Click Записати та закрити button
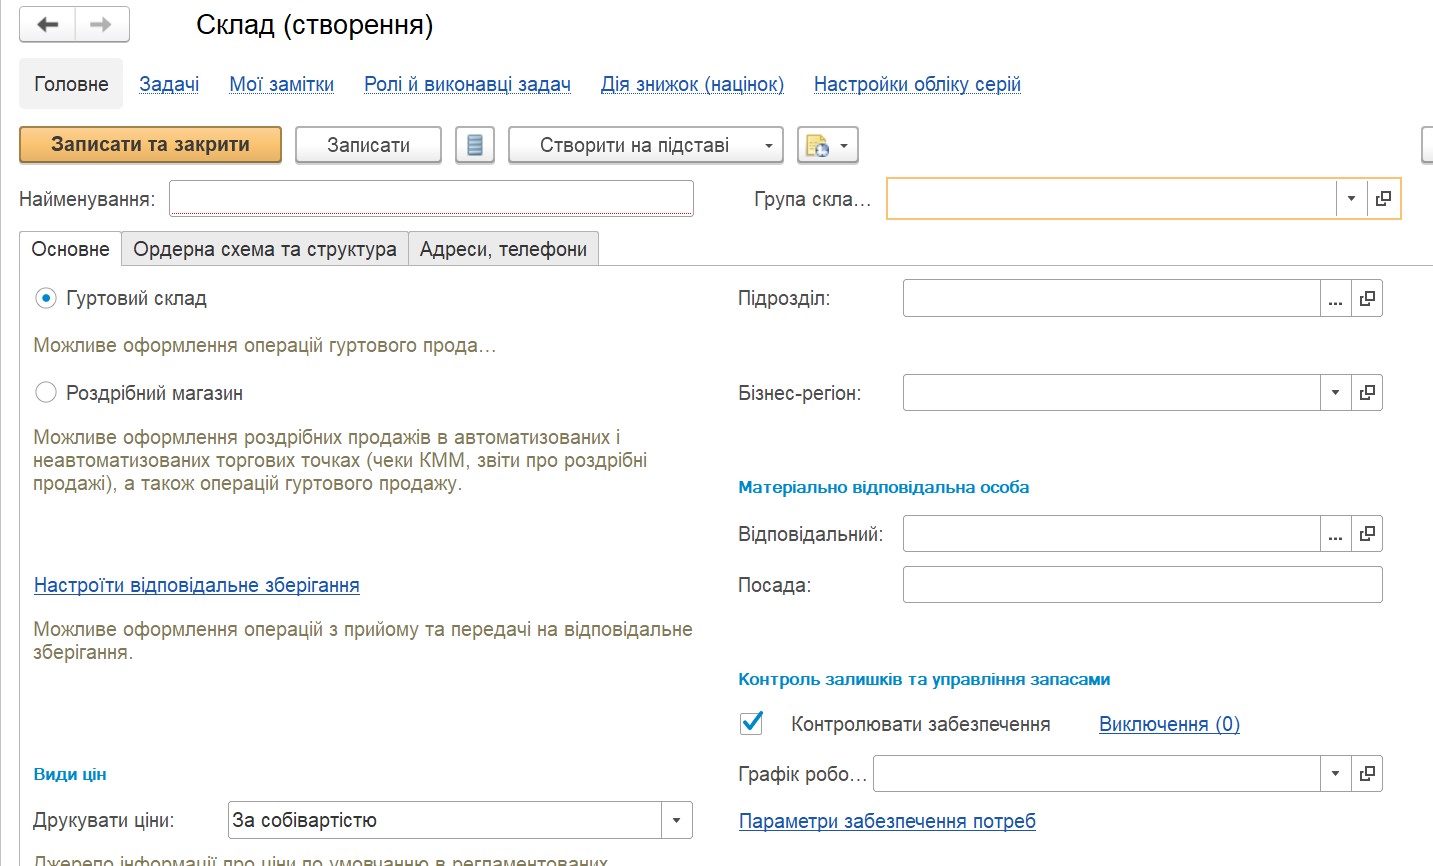 click(x=150, y=145)
